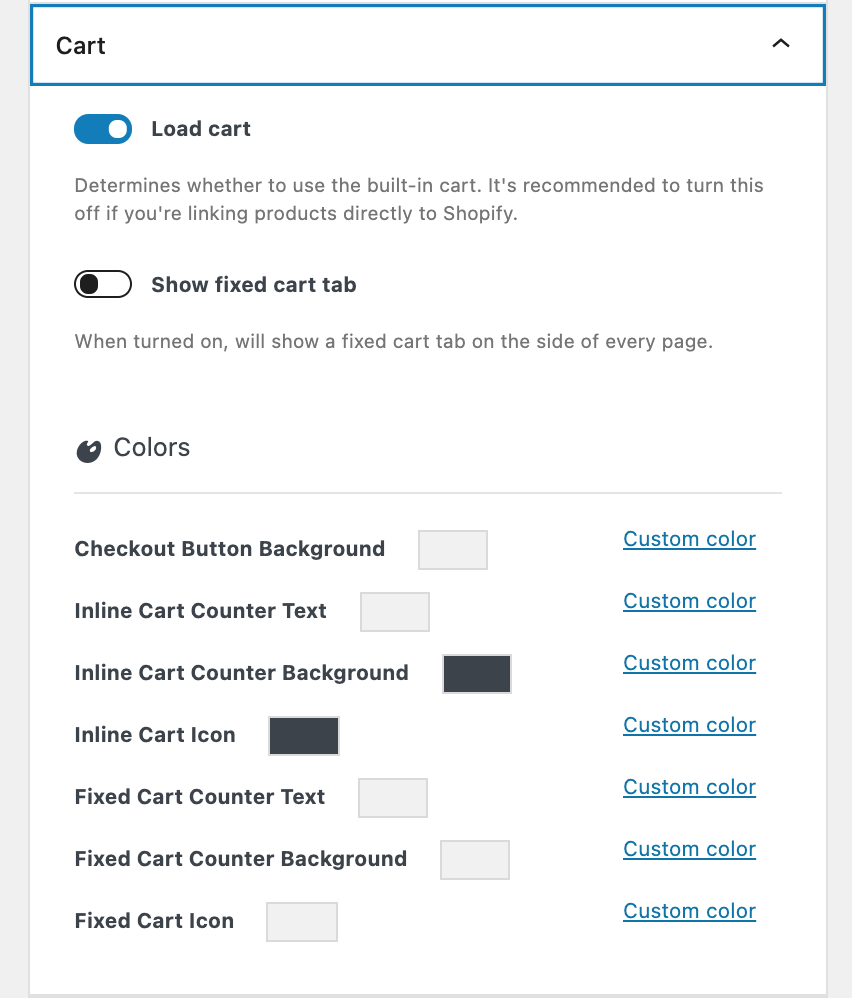Custom color link for Checkout Button Background
The image size is (852, 998).
[x=689, y=539]
